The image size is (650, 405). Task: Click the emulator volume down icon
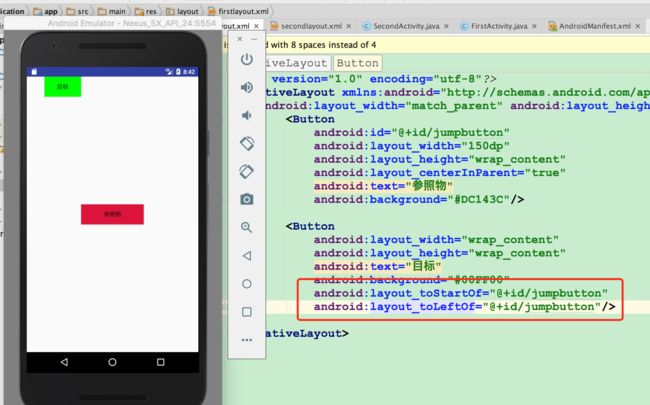tap(247, 115)
